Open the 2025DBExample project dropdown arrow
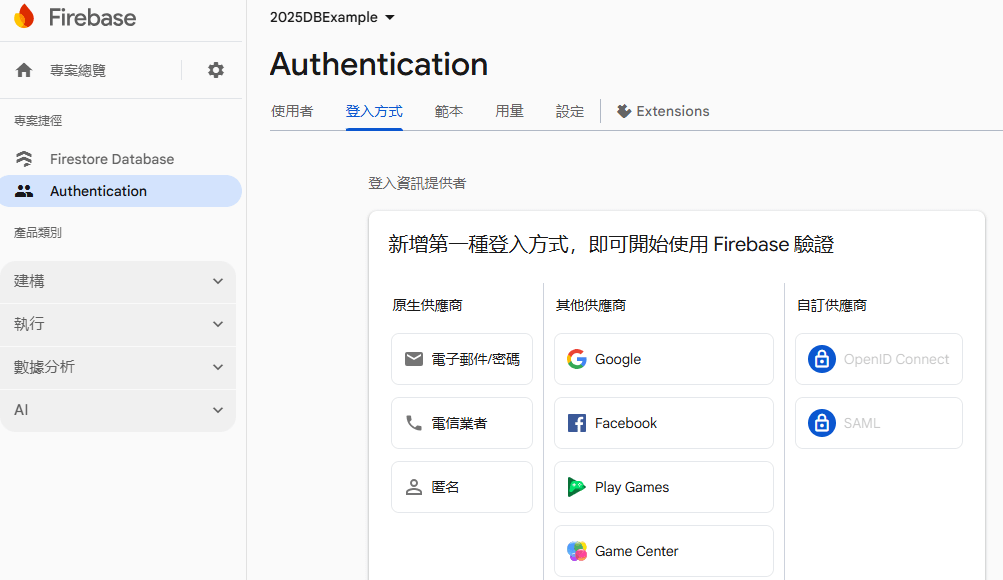The width and height of the screenshot is (1003, 580). point(390,18)
